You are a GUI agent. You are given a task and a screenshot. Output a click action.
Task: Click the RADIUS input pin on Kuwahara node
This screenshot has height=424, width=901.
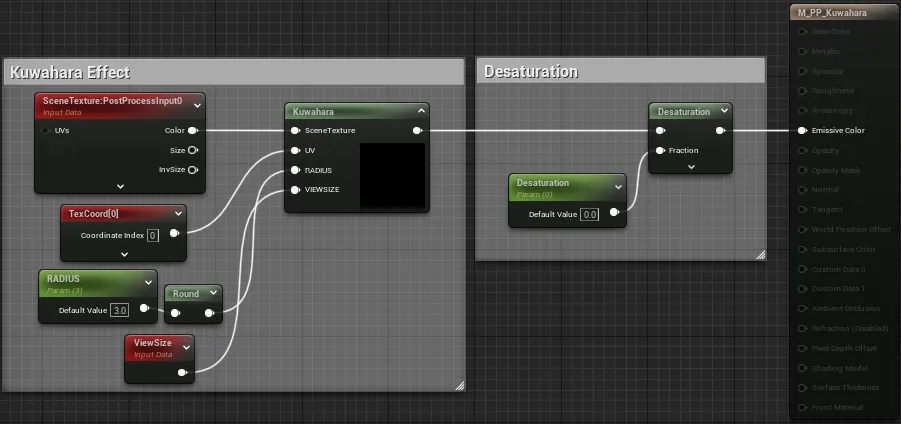pos(295,170)
